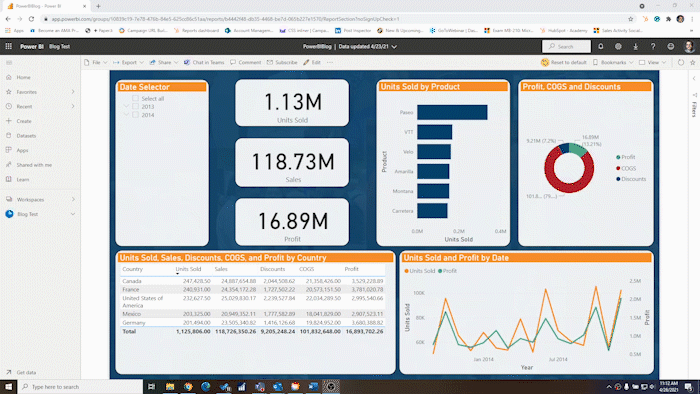The width and height of the screenshot is (700, 394).
Task: Expand the Bookmarks dropdown
Action: pyautogui.click(x=612, y=62)
